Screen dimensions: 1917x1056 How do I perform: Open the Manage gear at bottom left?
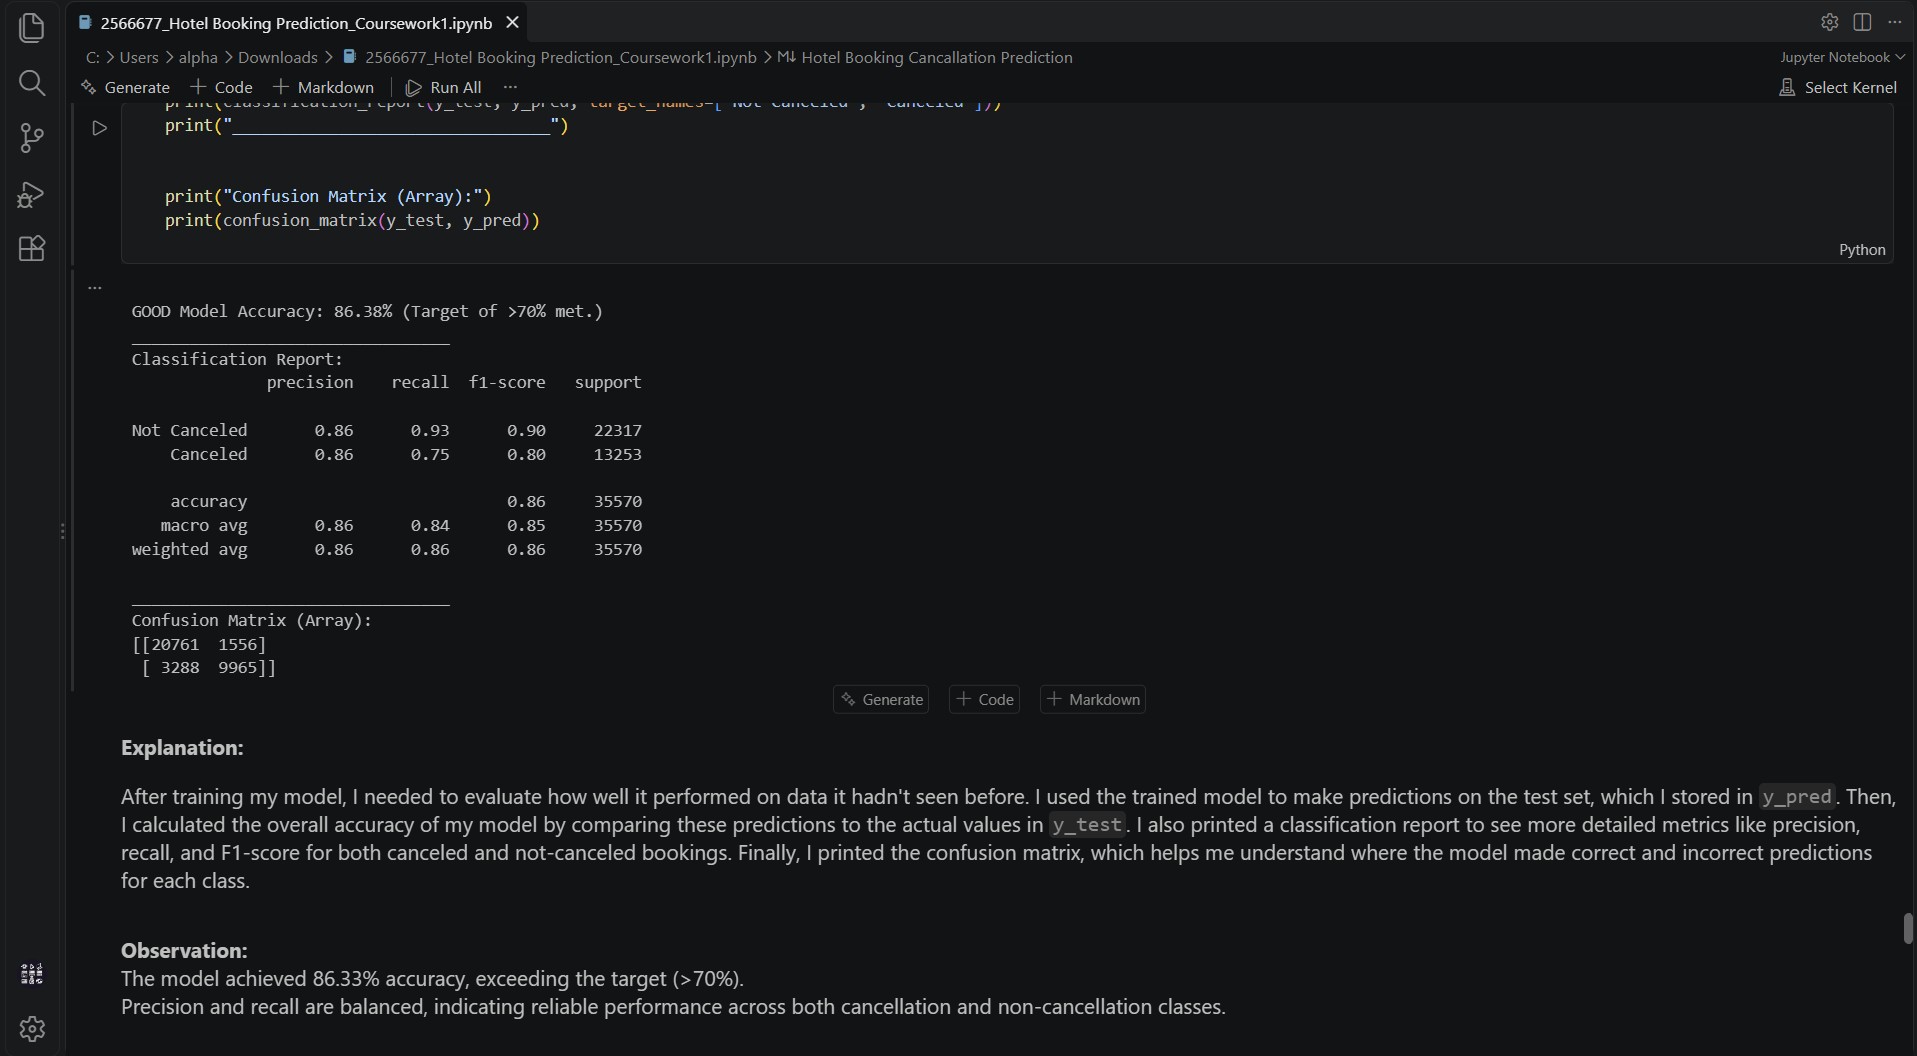tap(32, 1028)
